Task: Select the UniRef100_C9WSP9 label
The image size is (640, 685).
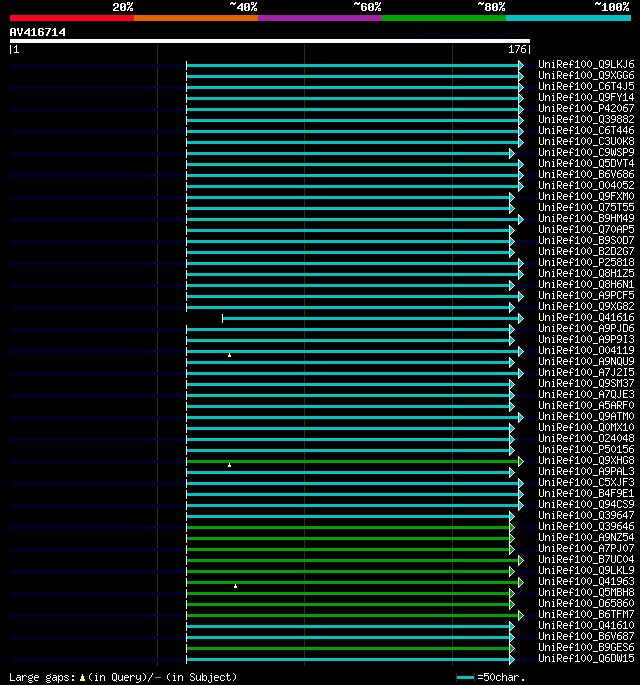Action: pos(586,152)
